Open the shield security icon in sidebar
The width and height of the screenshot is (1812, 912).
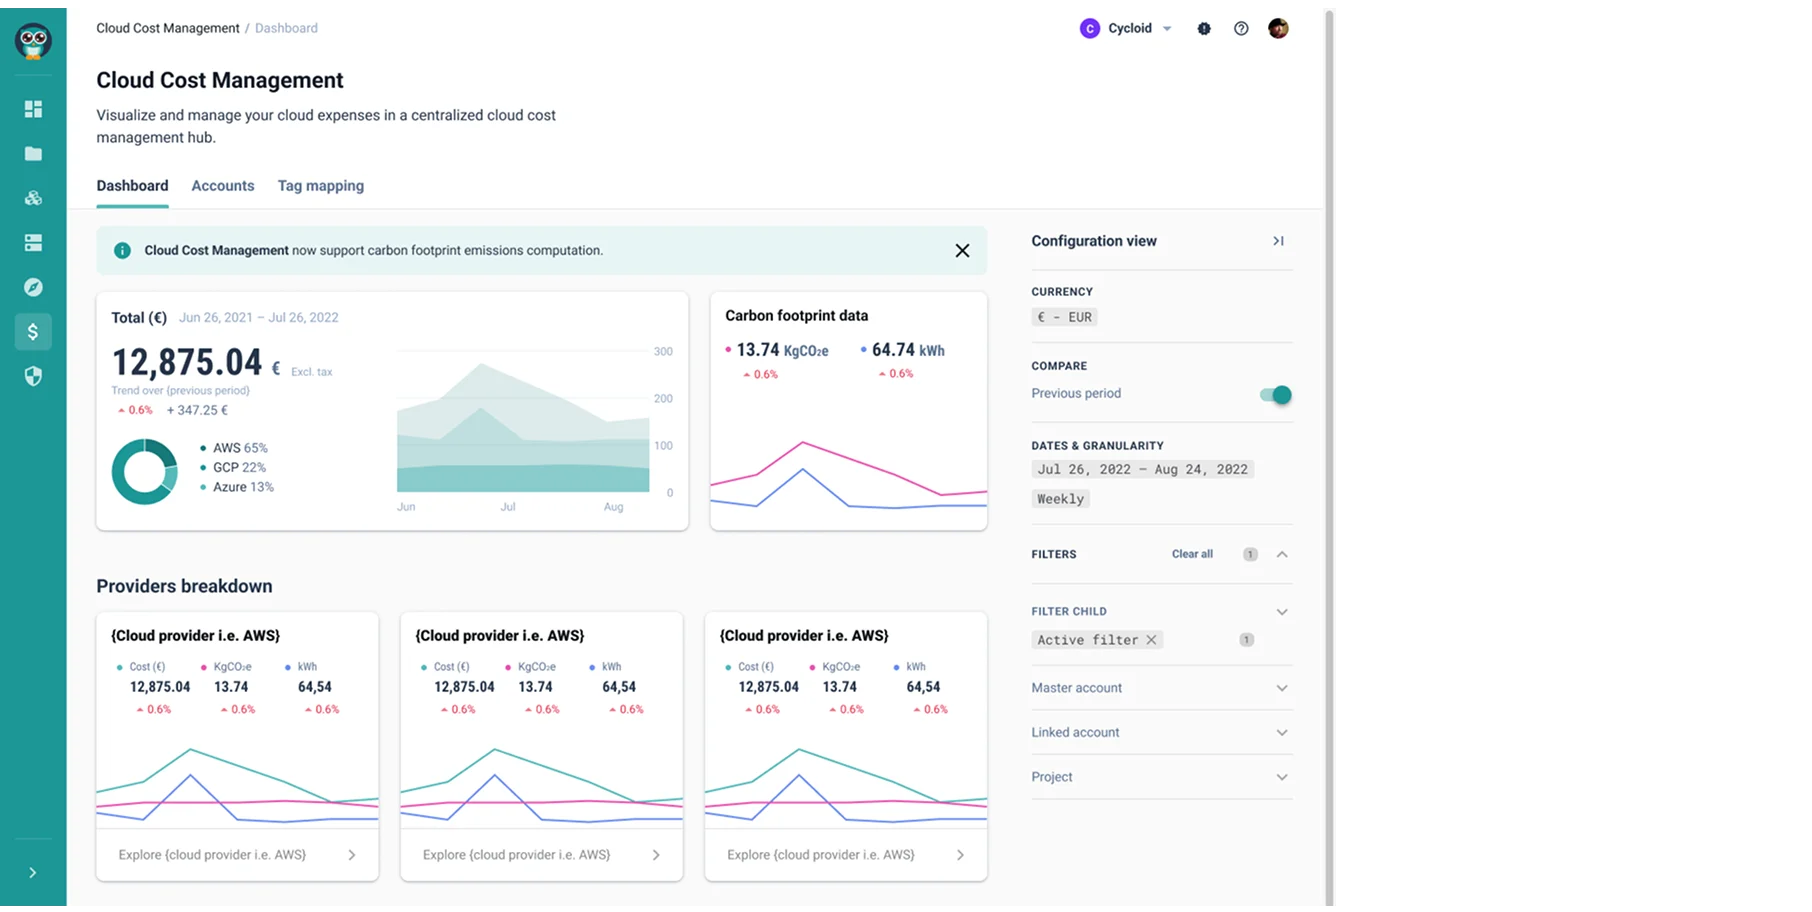33,376
